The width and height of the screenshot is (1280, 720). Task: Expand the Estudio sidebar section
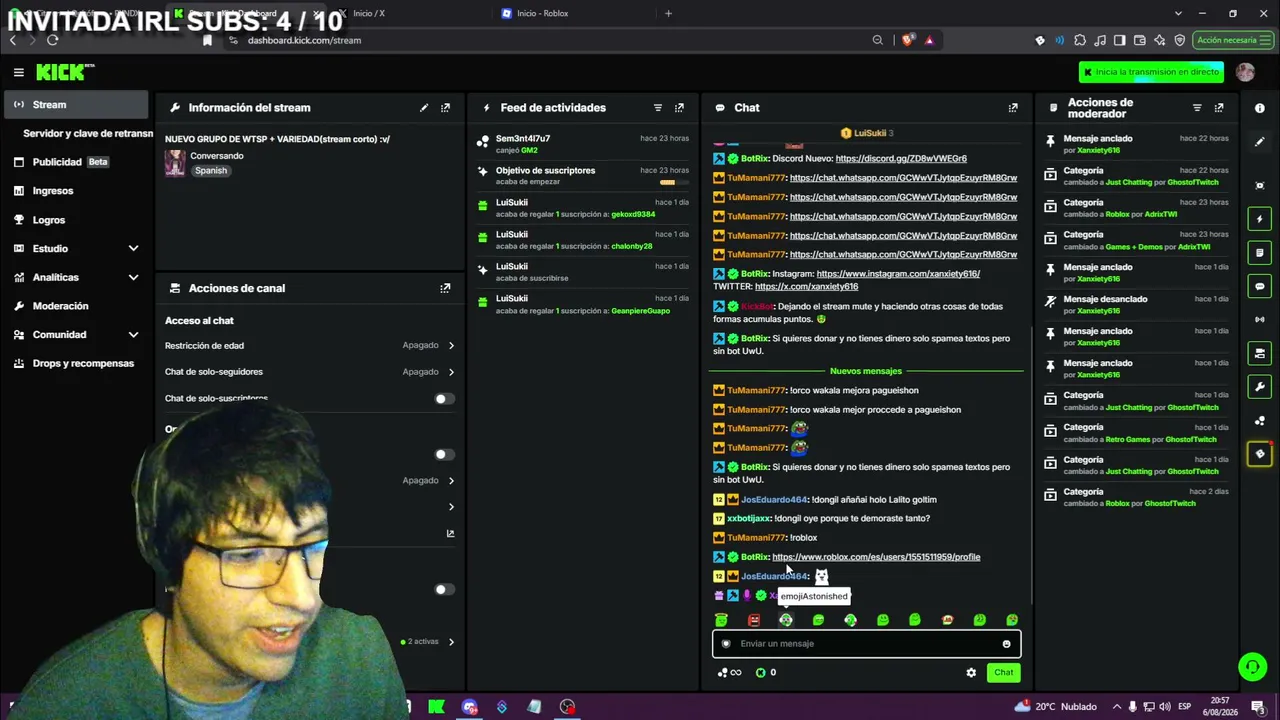pos(133,248)
